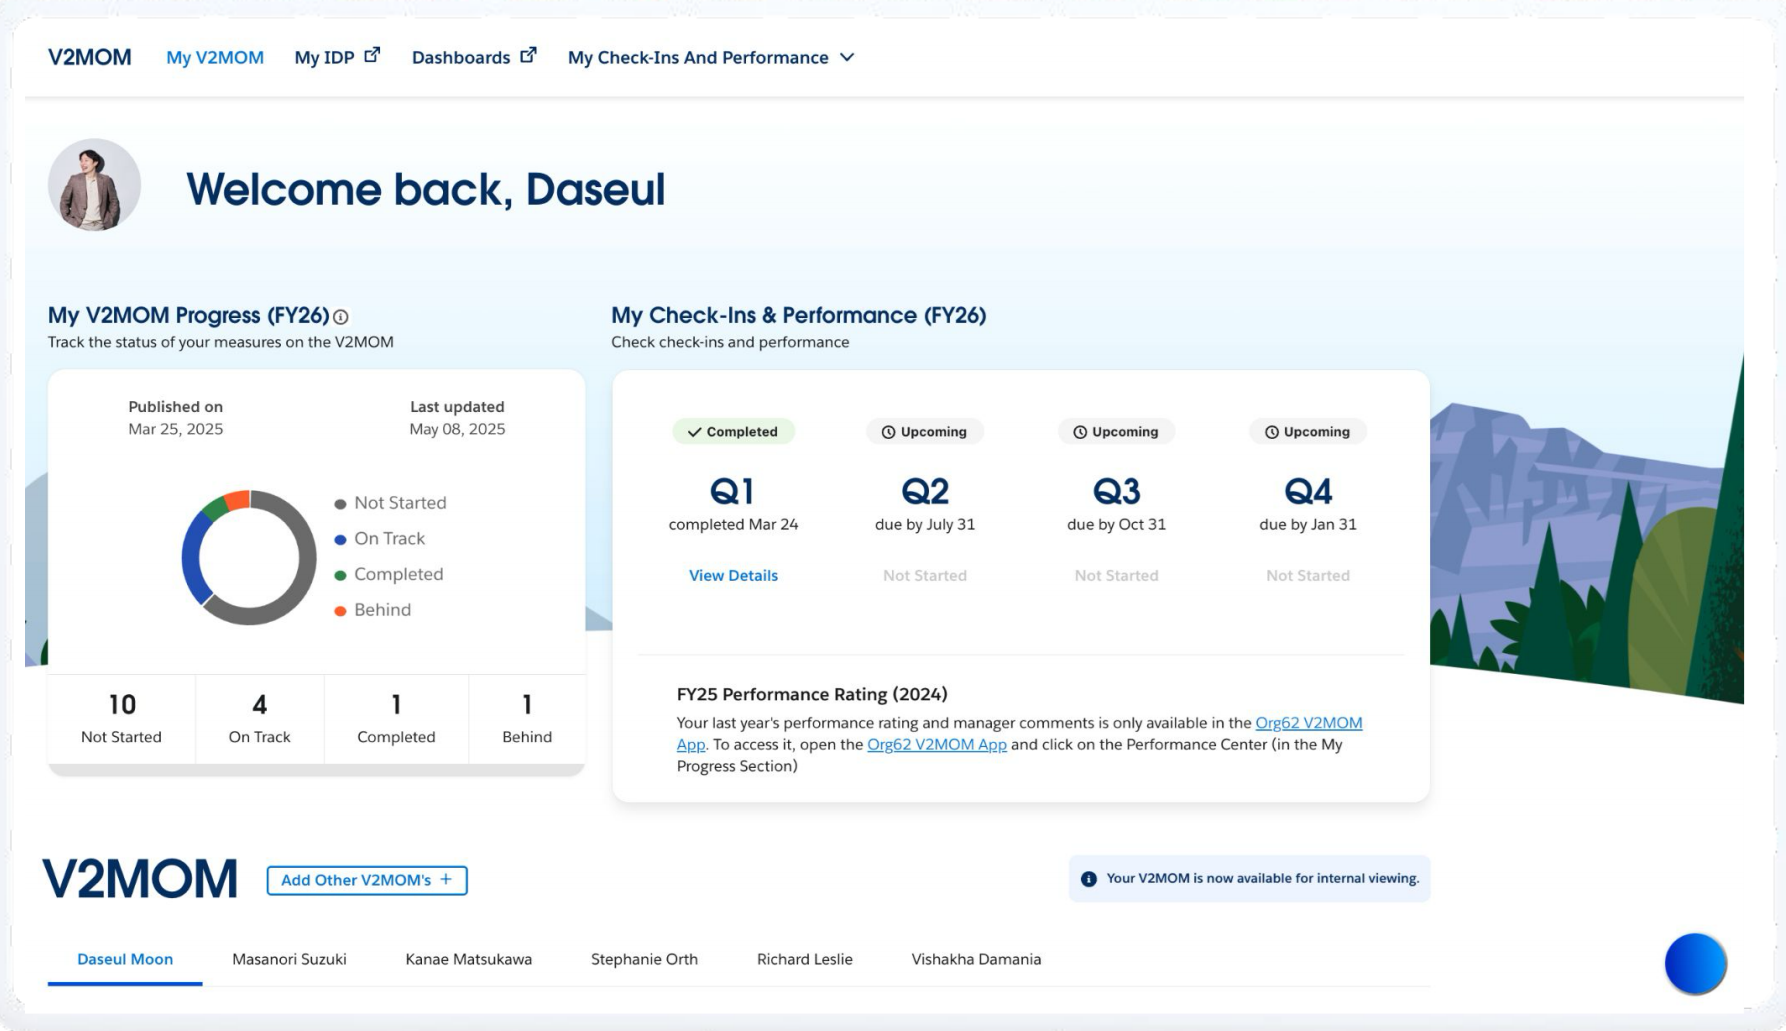Viewport: 1786px width, 1031px height.
Task: Click the Upcoming clock badge for Q3
Action: click(x=1116, y=432)
